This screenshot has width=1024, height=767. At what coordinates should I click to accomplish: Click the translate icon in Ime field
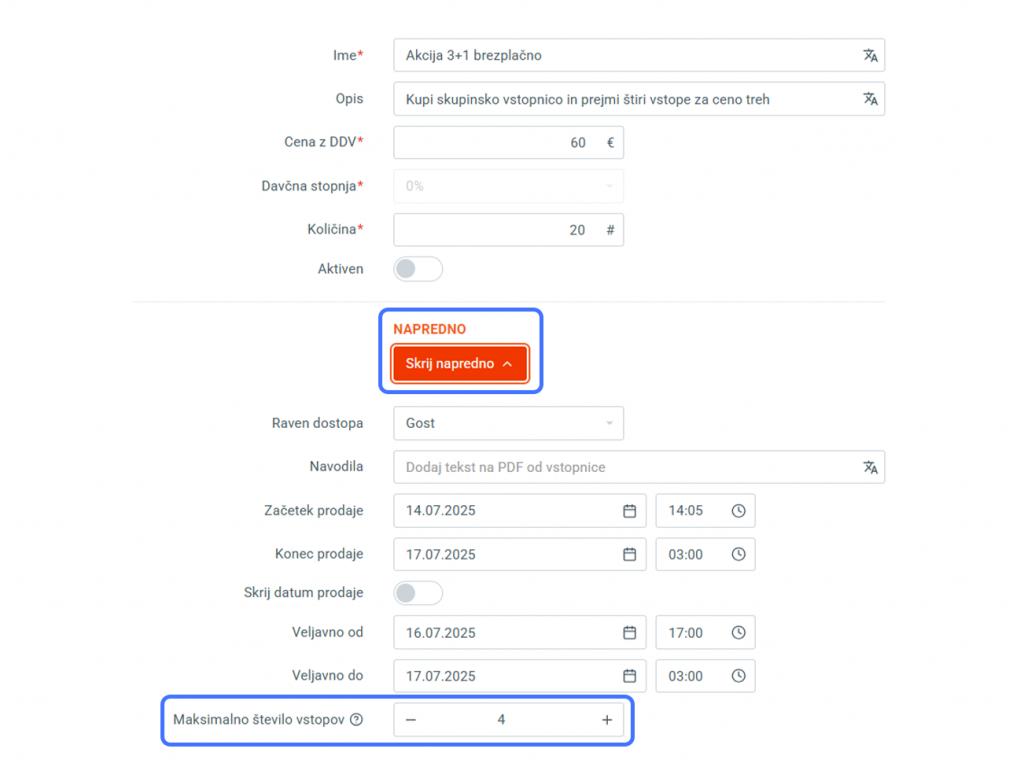pos(870,56)
